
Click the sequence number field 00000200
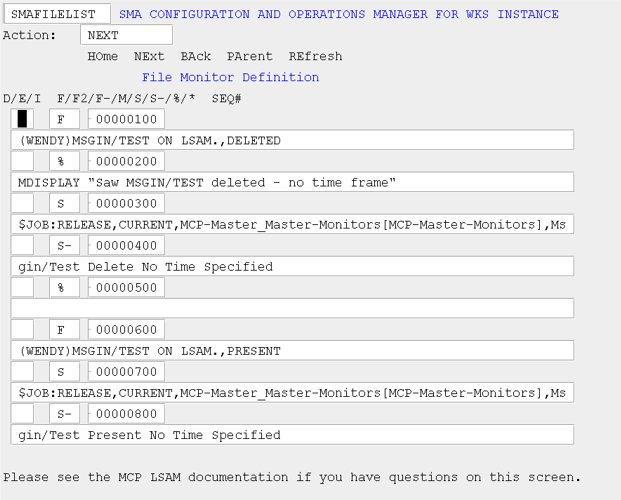[x=126, y=161]
